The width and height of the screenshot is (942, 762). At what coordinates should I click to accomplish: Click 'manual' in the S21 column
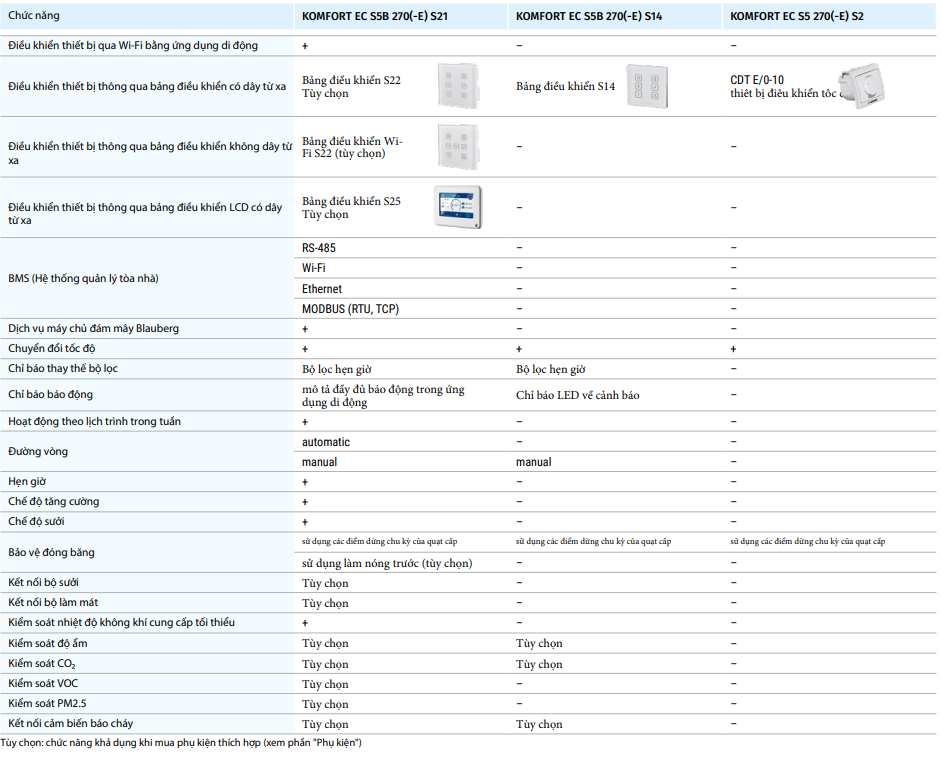[320, 462]
